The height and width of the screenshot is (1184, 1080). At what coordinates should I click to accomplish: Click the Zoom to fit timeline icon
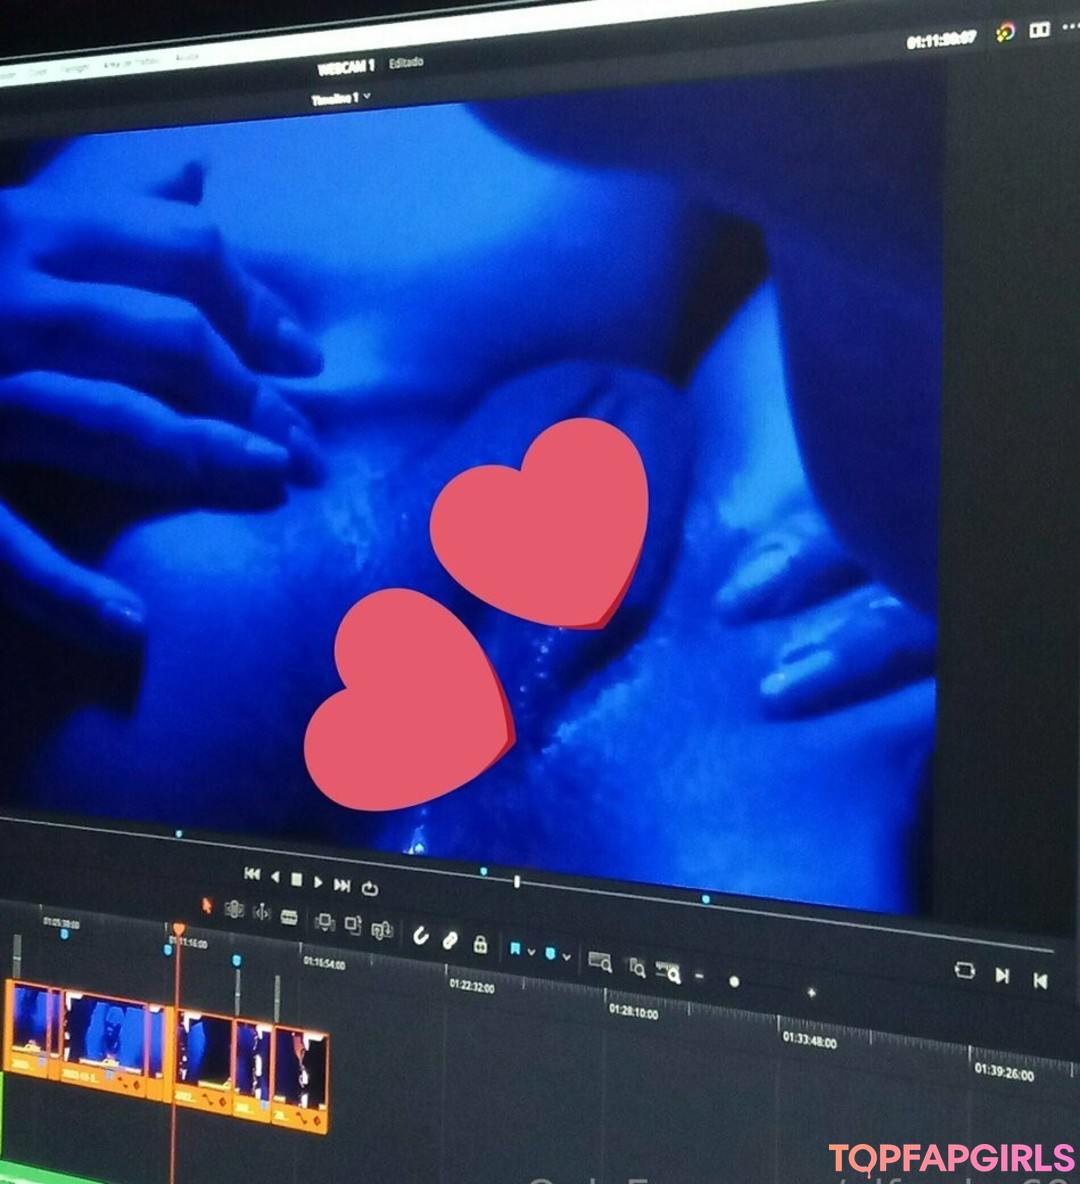(600, 962)
